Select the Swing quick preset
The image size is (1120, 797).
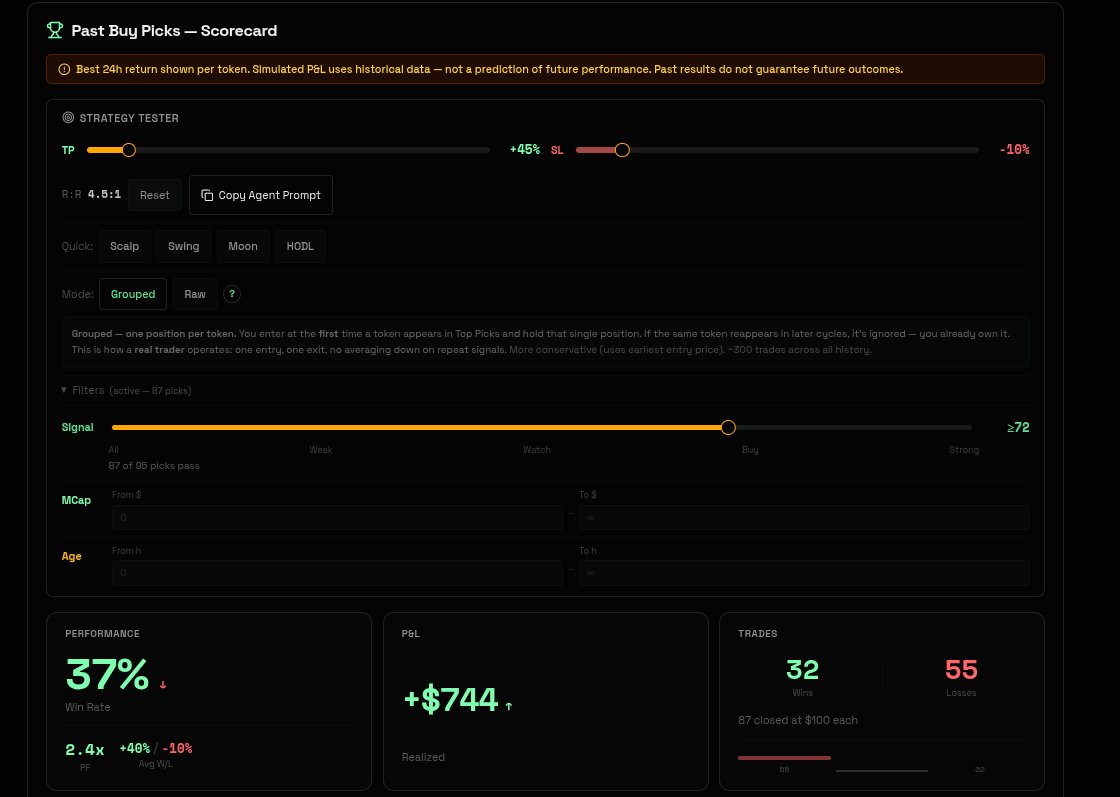pyautogui.click(x=184, y=246)
